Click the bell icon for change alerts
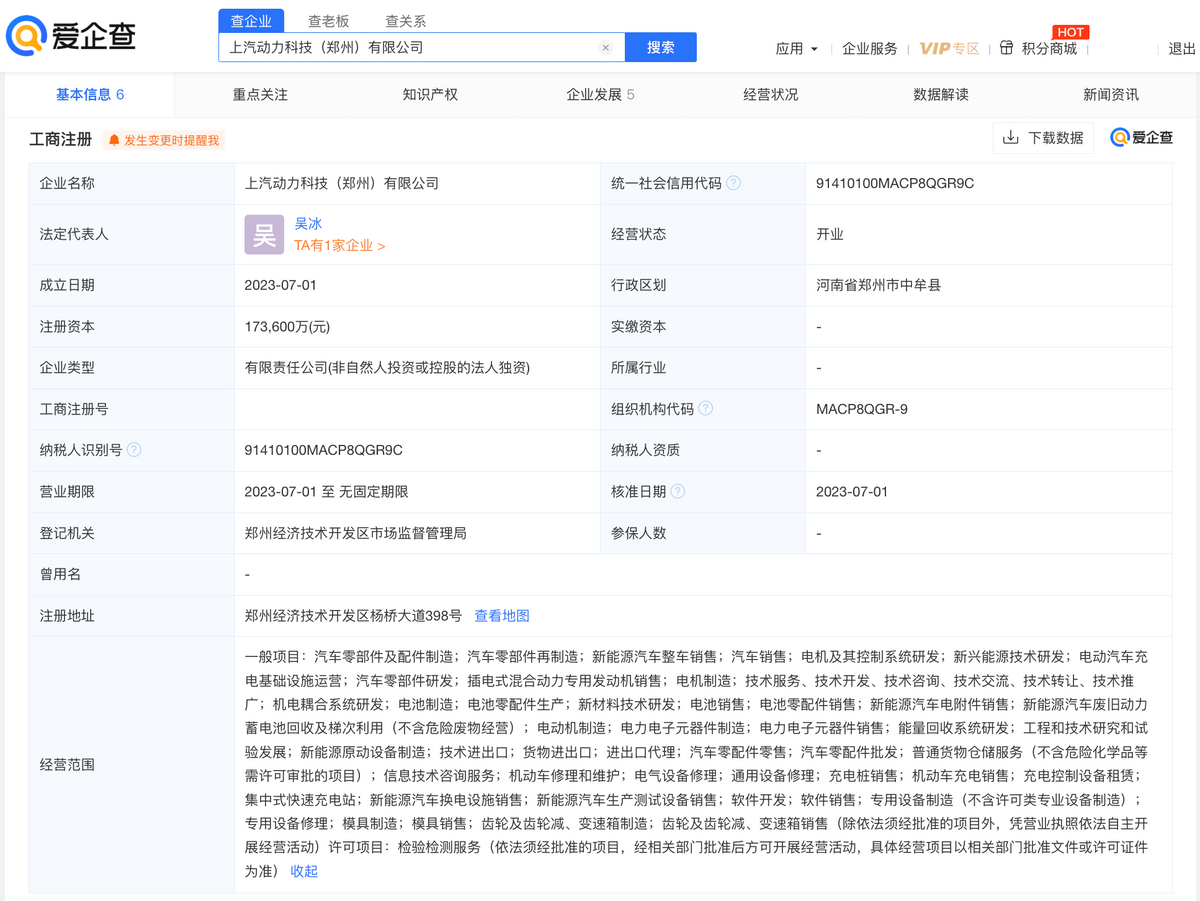 (114, 140)
